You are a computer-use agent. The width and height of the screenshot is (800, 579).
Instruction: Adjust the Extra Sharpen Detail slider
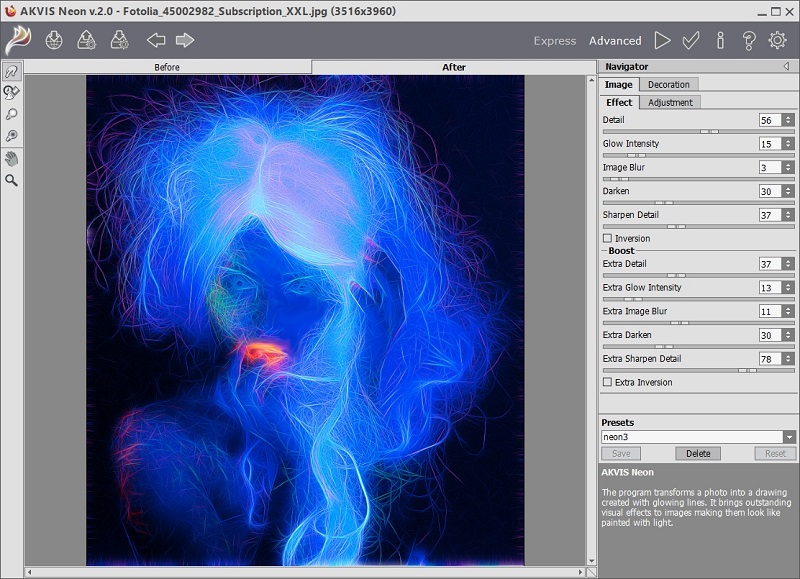tap(698, 370)
